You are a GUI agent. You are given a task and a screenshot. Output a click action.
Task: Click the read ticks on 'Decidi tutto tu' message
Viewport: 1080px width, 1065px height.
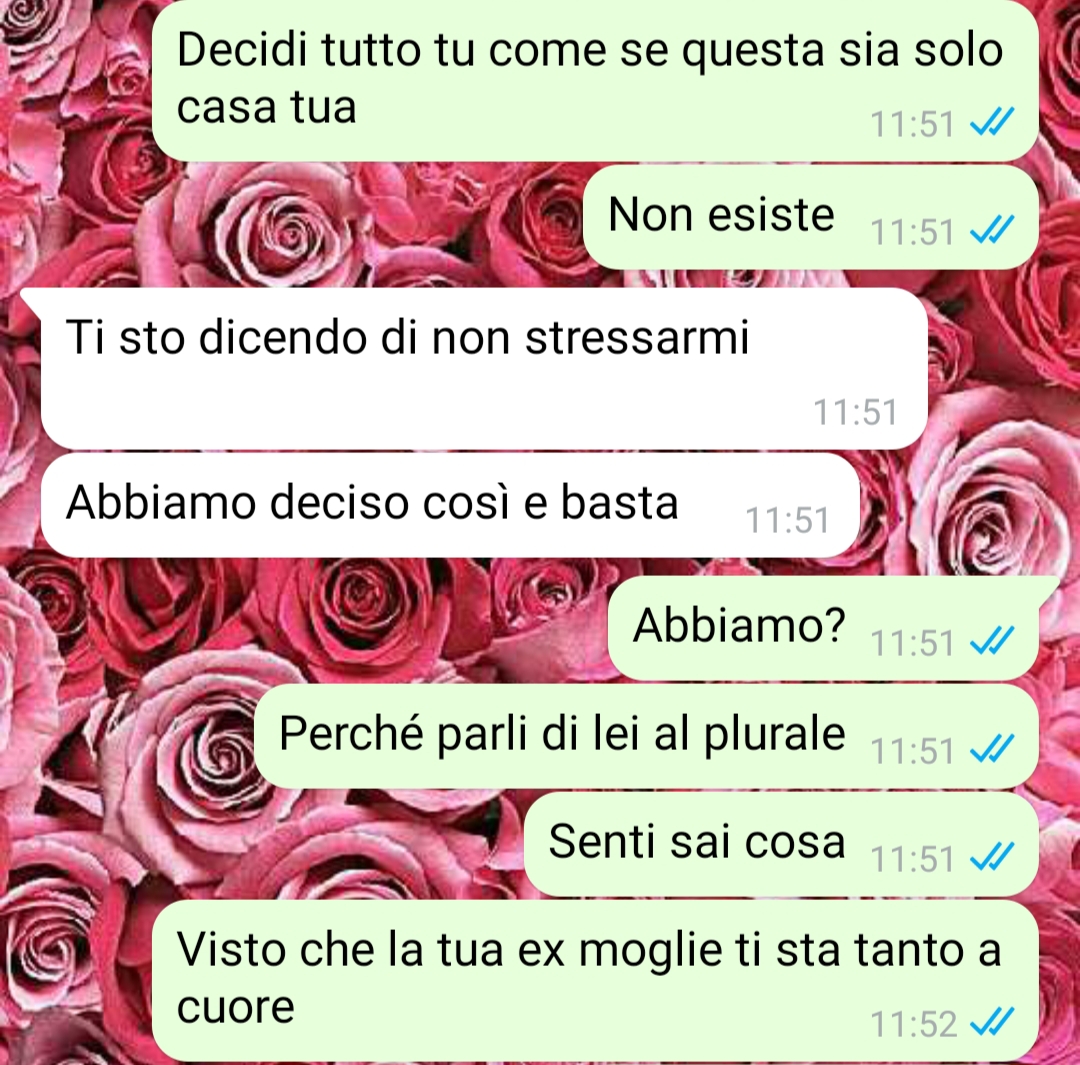click(x=992, y=123)
